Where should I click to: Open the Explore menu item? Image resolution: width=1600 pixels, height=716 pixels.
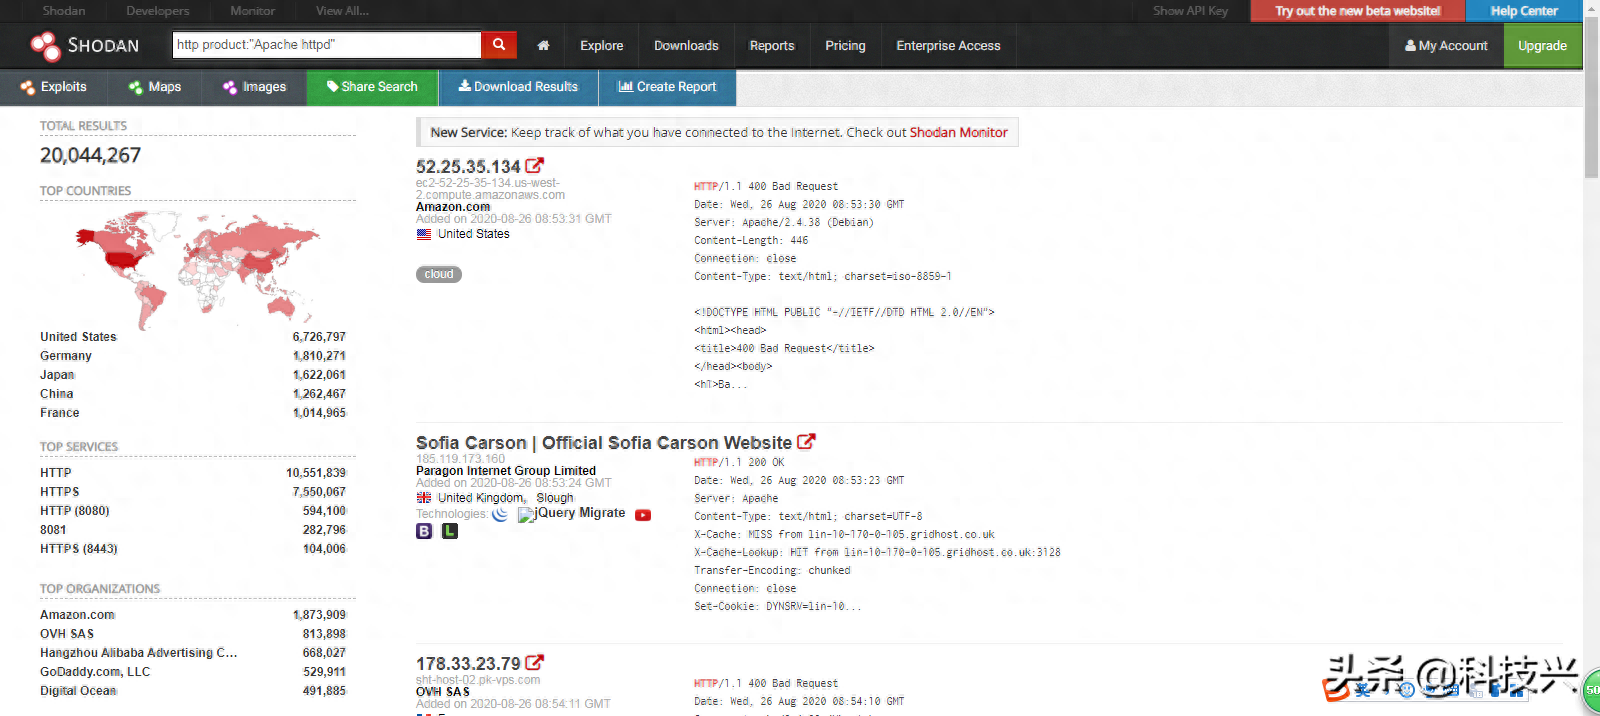(x=601, y=46)
